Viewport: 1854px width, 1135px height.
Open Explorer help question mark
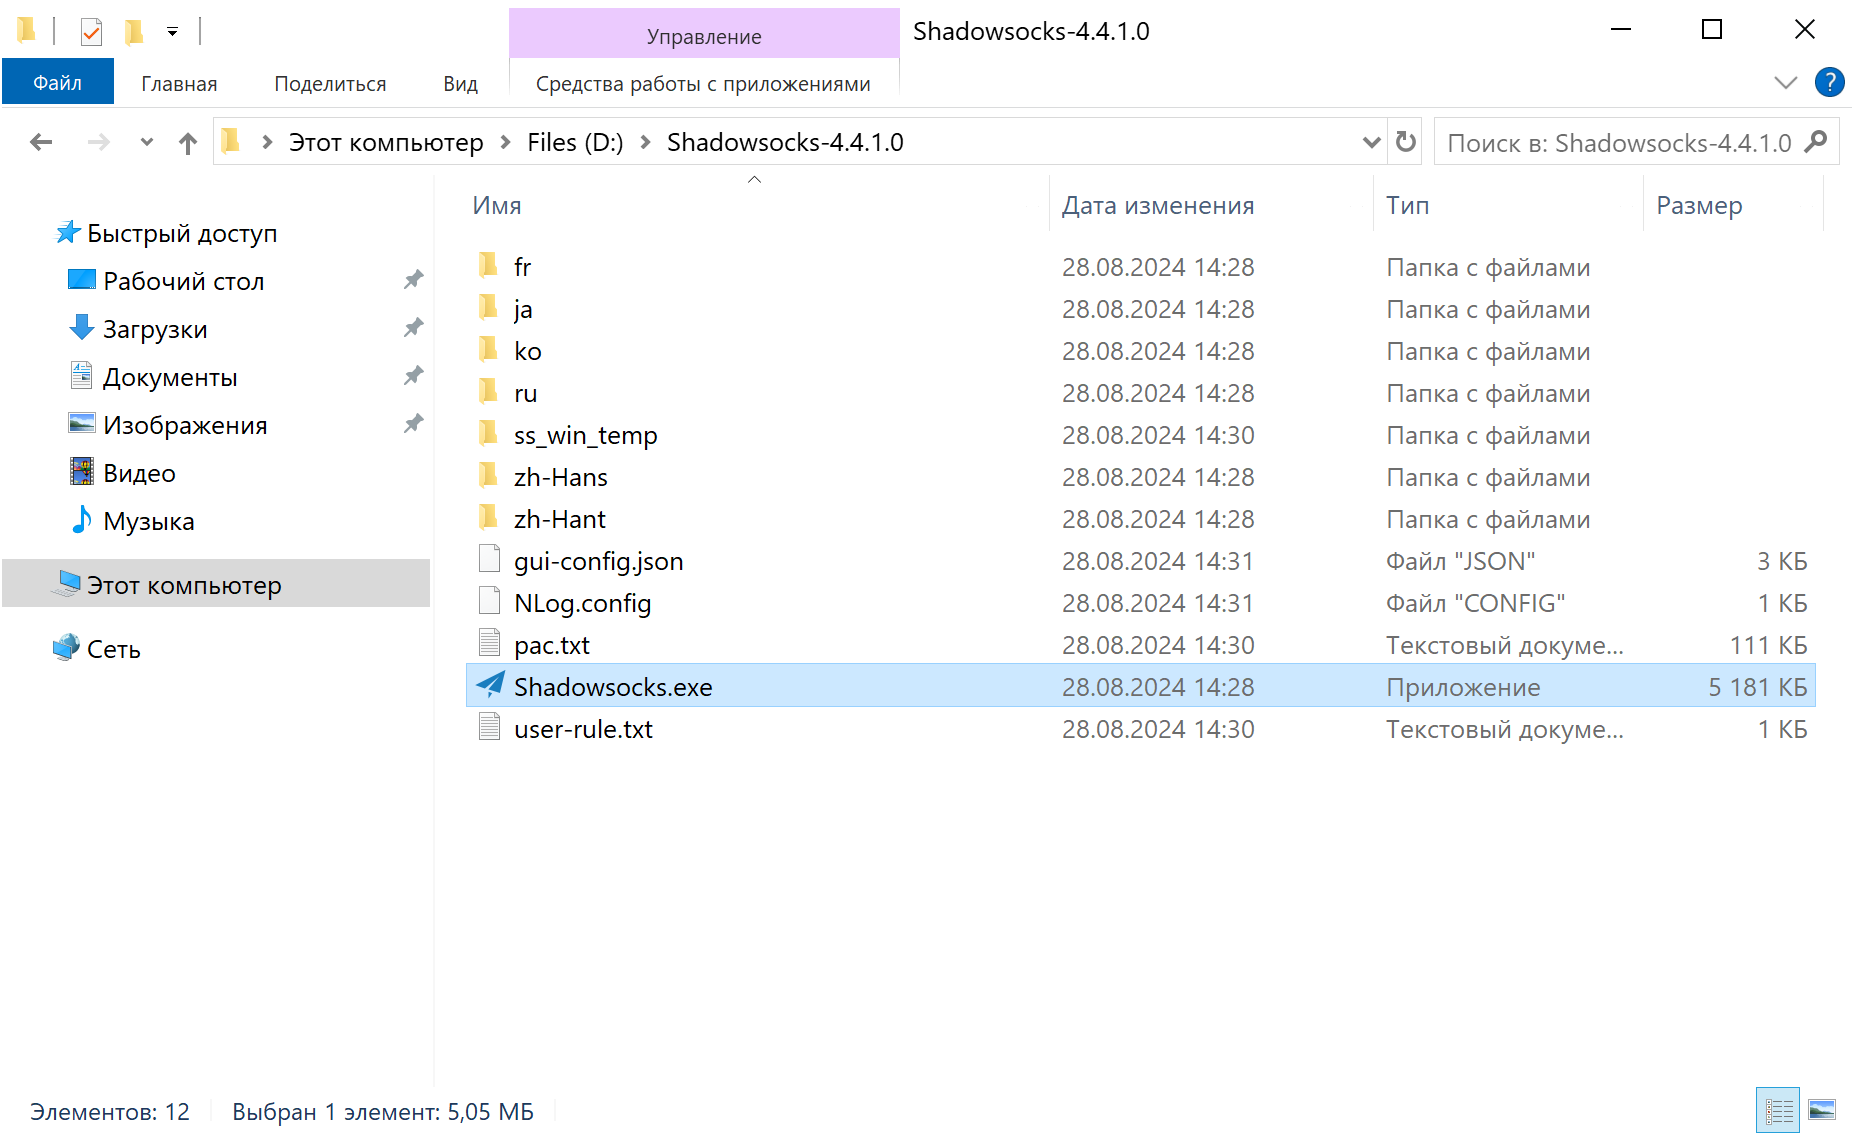click(1829, 82)
